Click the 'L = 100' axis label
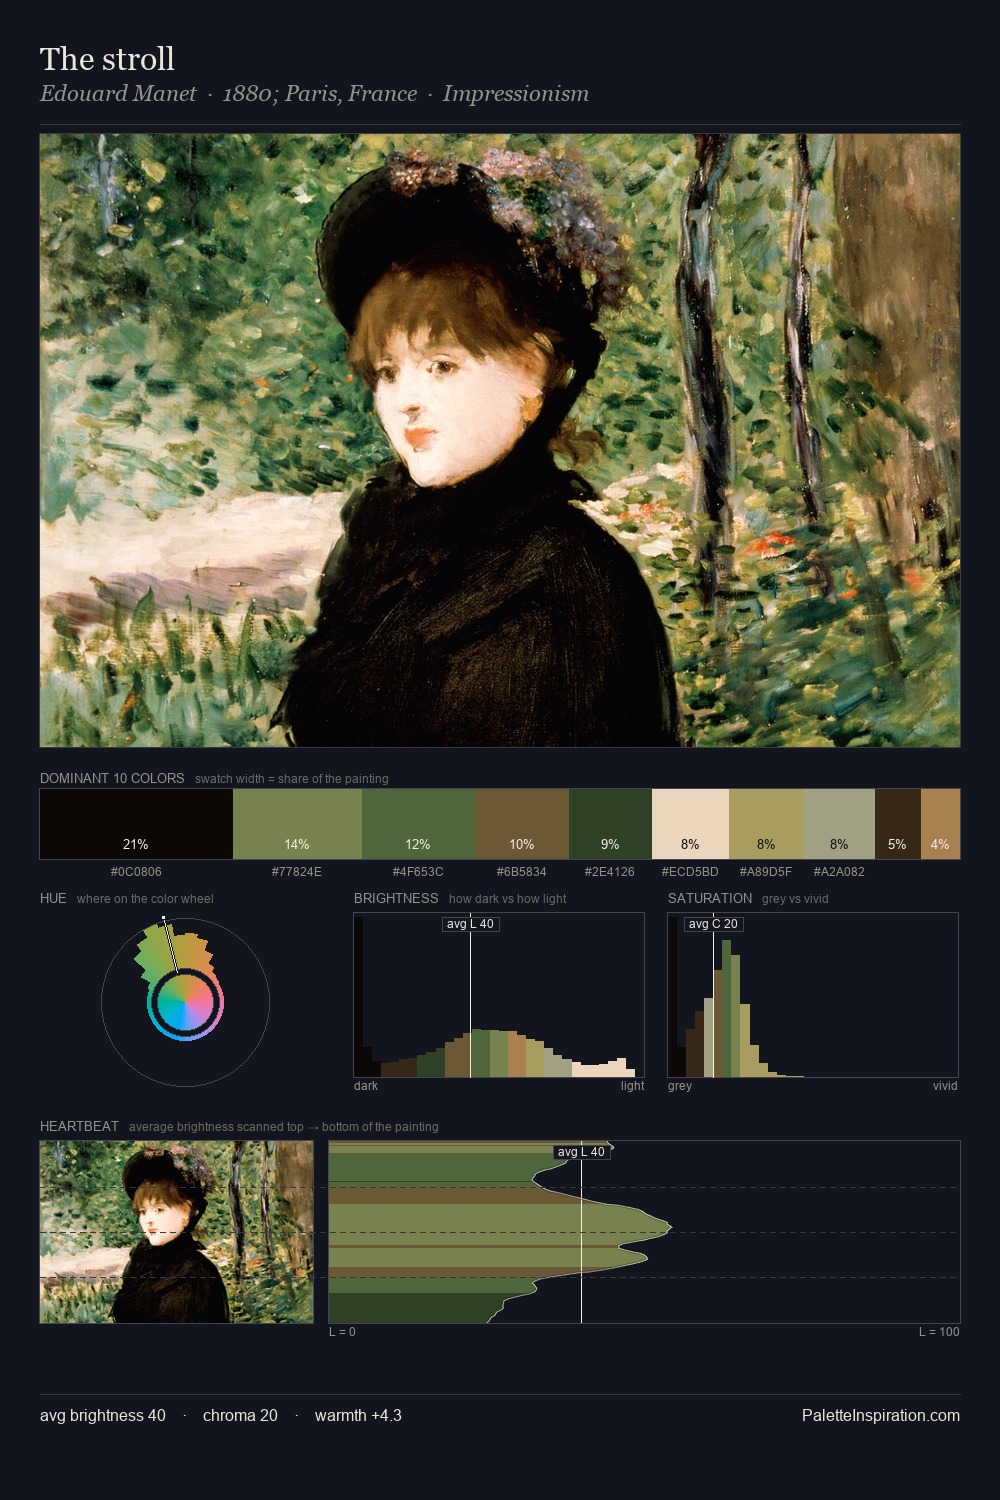 tap(939, 1332)
